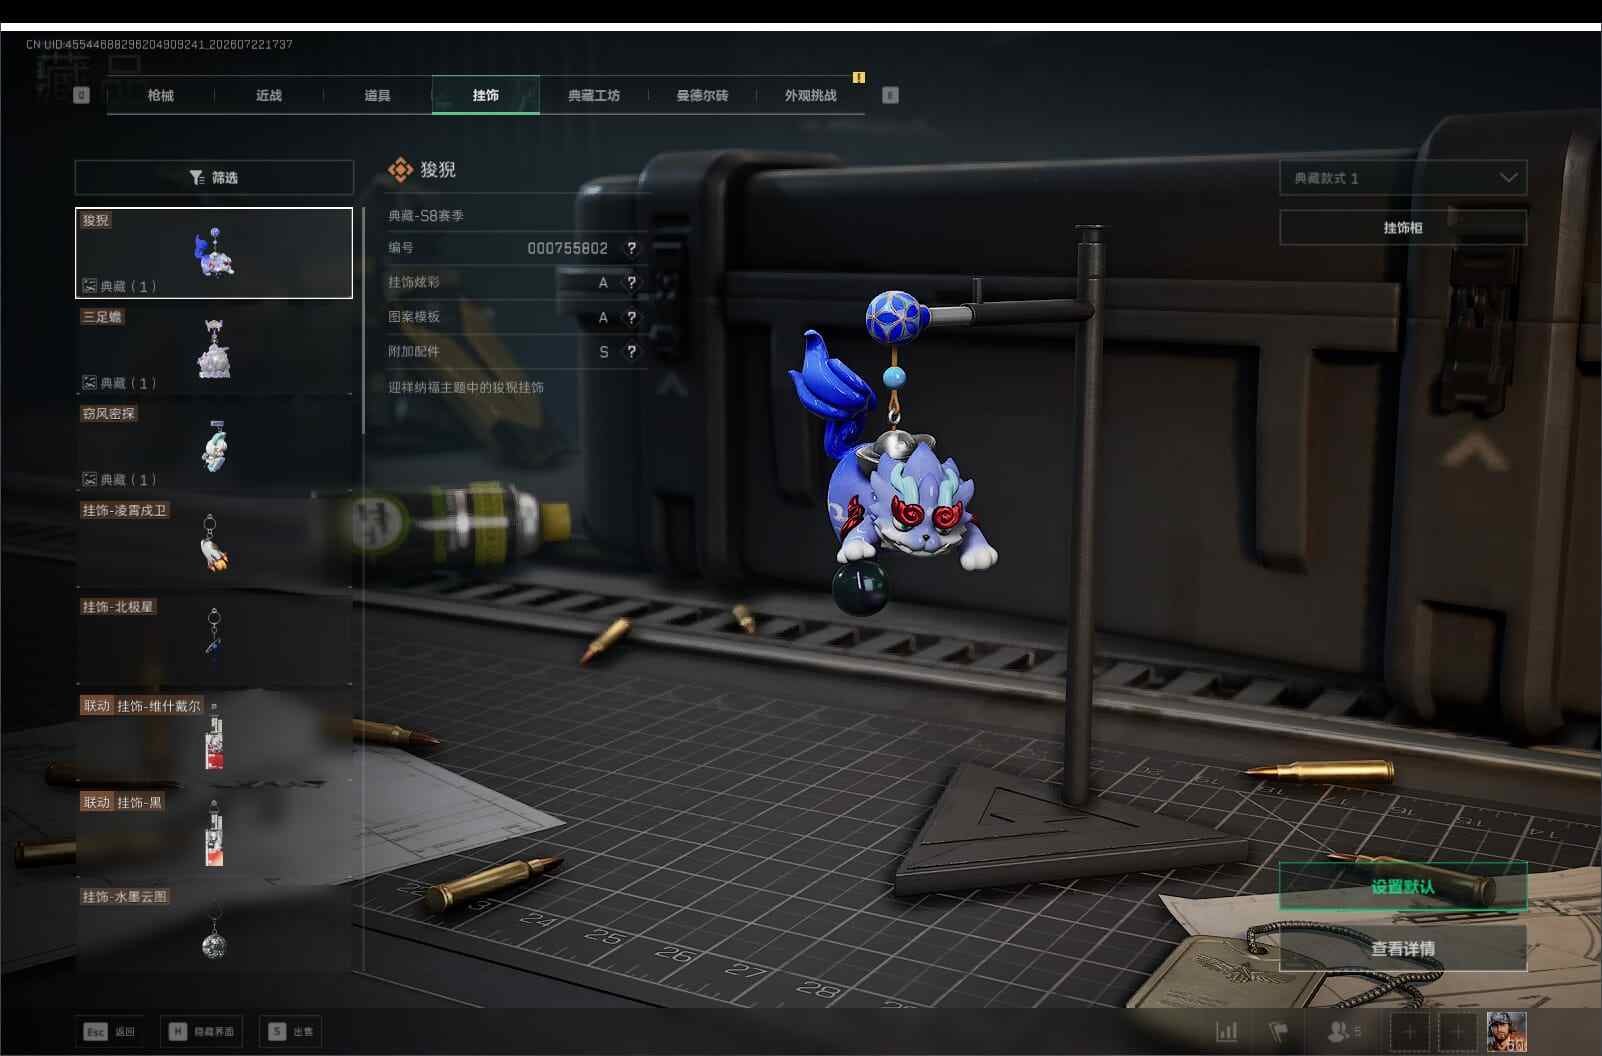Screen dimensions: 1602x1056
Task: Open the 挂饰柜 button
Action: [x=1403, y=228]
